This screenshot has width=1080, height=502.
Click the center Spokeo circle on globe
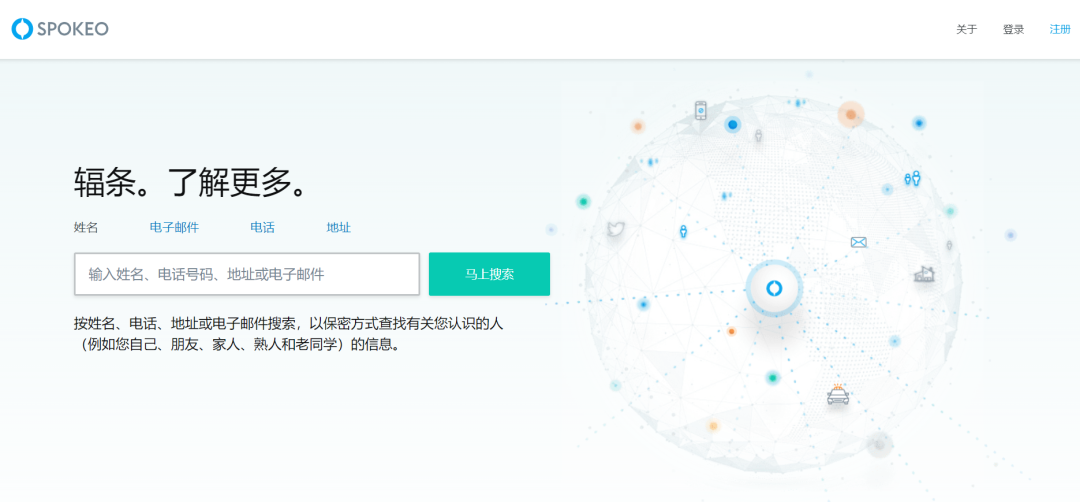point(774,289)
